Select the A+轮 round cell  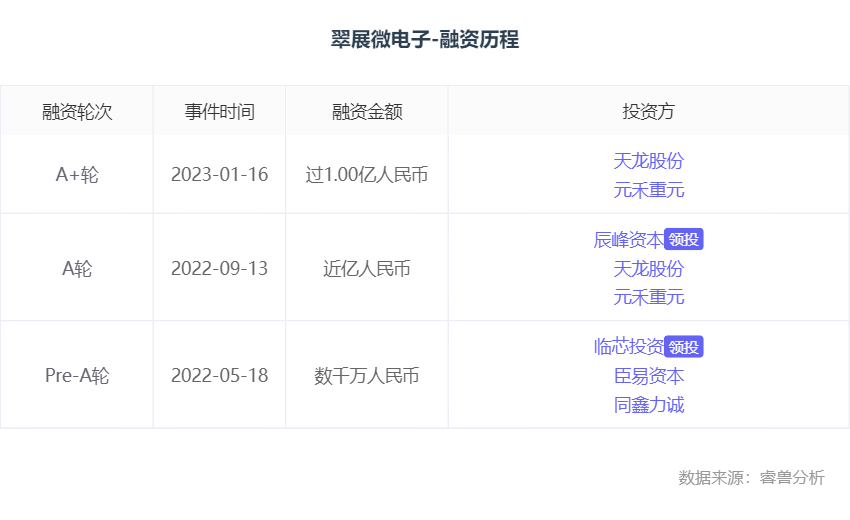coord(77,175)
